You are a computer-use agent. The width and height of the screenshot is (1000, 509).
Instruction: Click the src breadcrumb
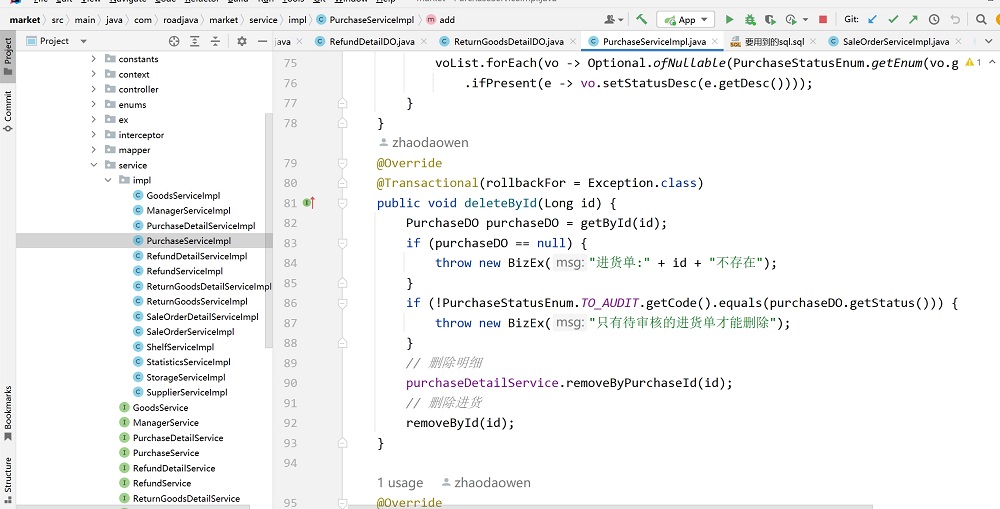[57, 20]
